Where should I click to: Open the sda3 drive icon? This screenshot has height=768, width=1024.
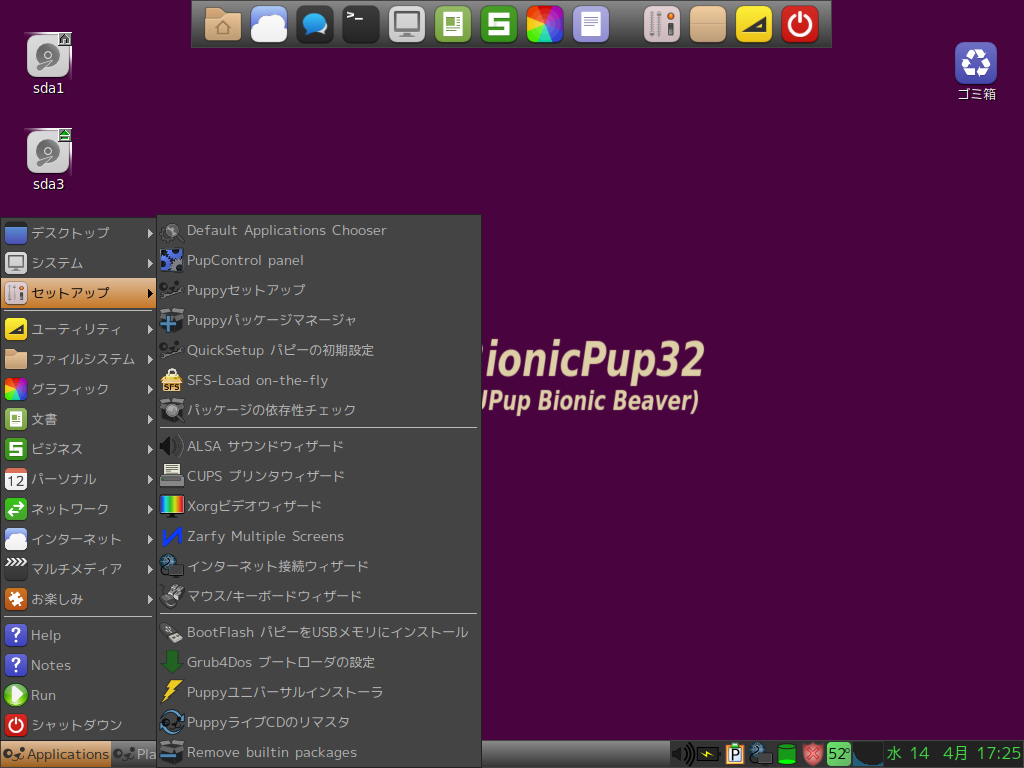click(48, 154)
